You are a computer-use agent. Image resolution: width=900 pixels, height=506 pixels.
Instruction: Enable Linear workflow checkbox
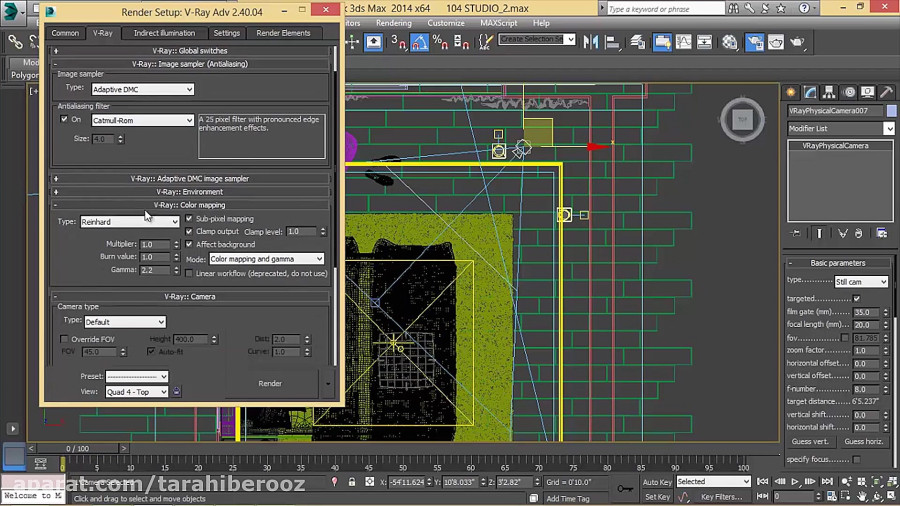pos(189,274)
